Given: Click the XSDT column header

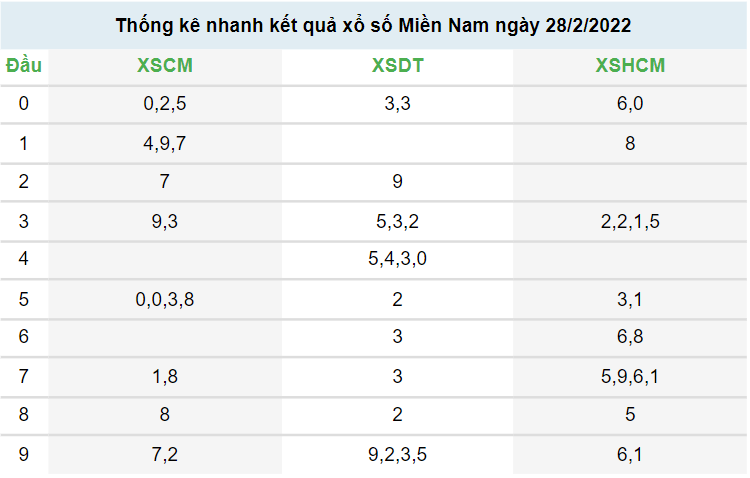Looking at the screenshot, I should (397, 67).
